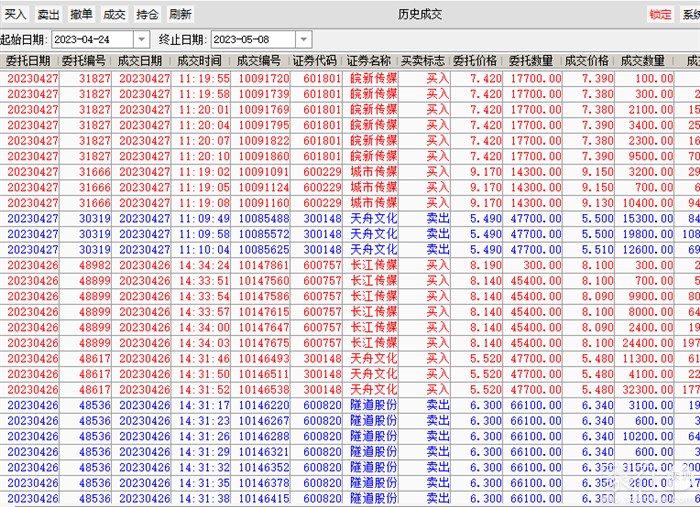Open the 持仓 (Positions) view
The height and width of the screenshot is (507, 700).
pos(148,14)
